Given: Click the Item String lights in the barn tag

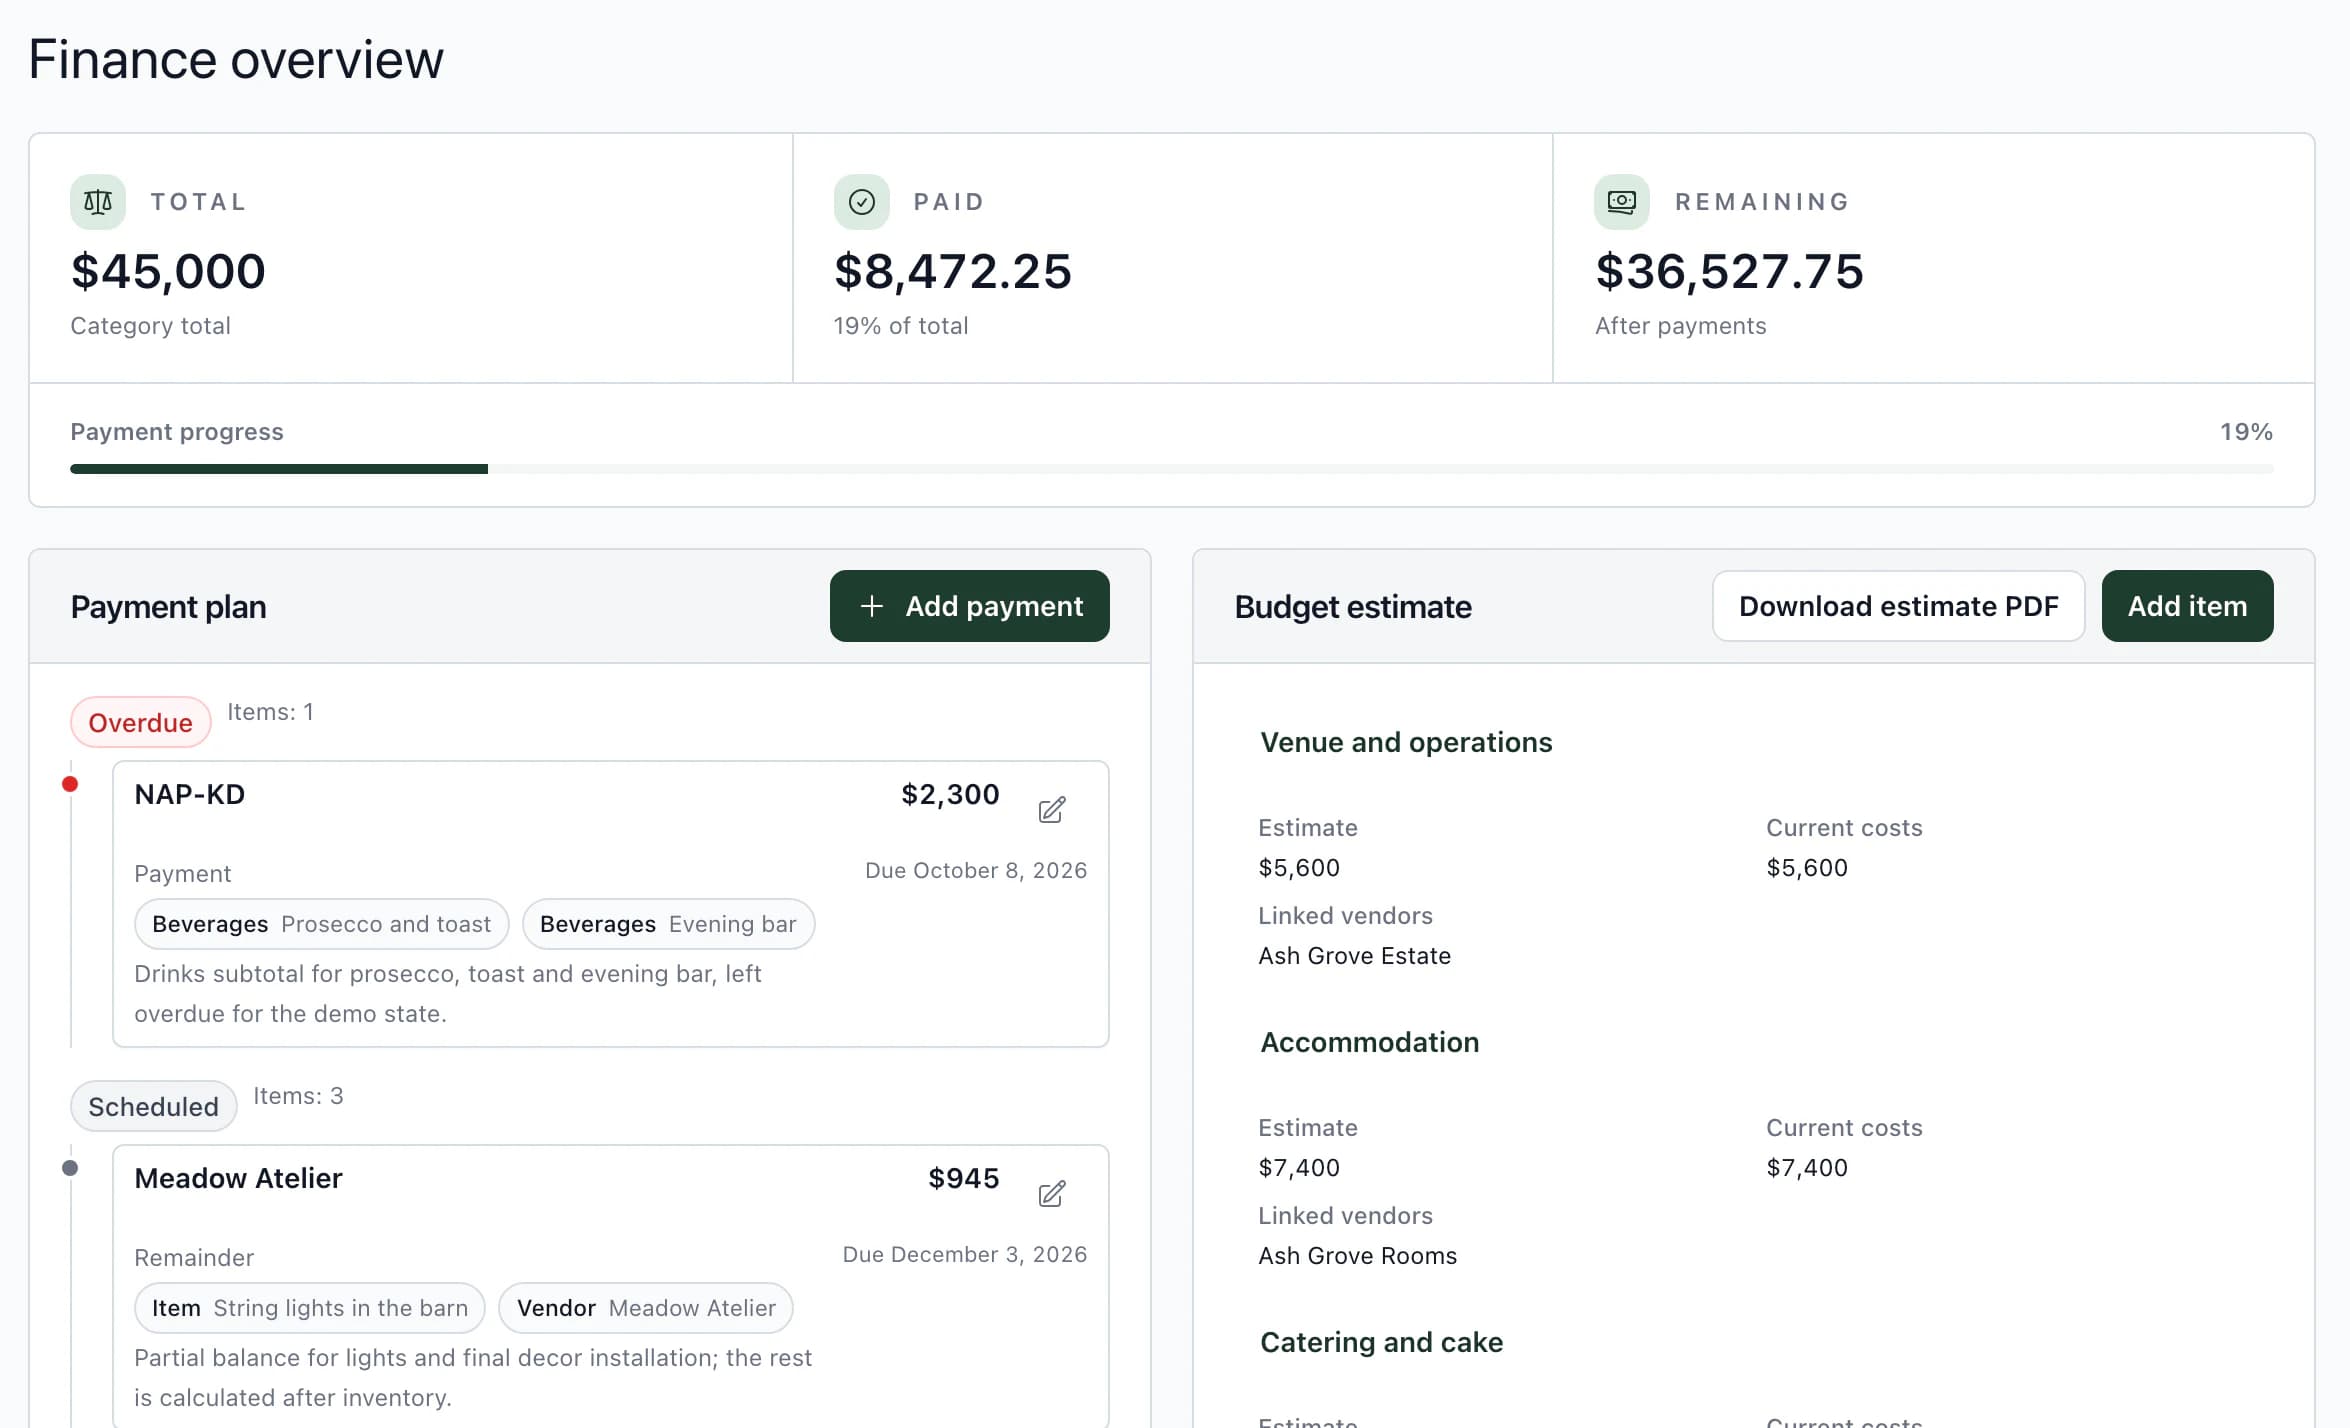Looking at the screenshot, I should pos(309,1308).
